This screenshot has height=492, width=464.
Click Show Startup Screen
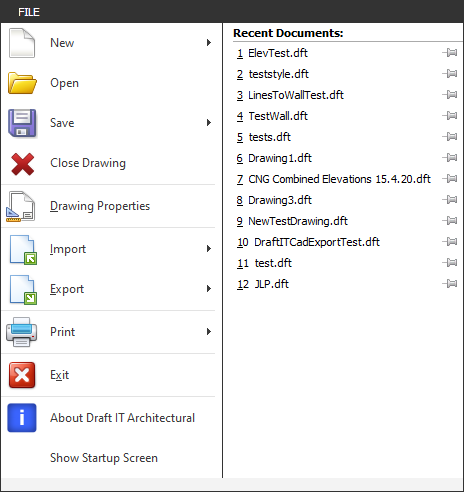(104, 458)
